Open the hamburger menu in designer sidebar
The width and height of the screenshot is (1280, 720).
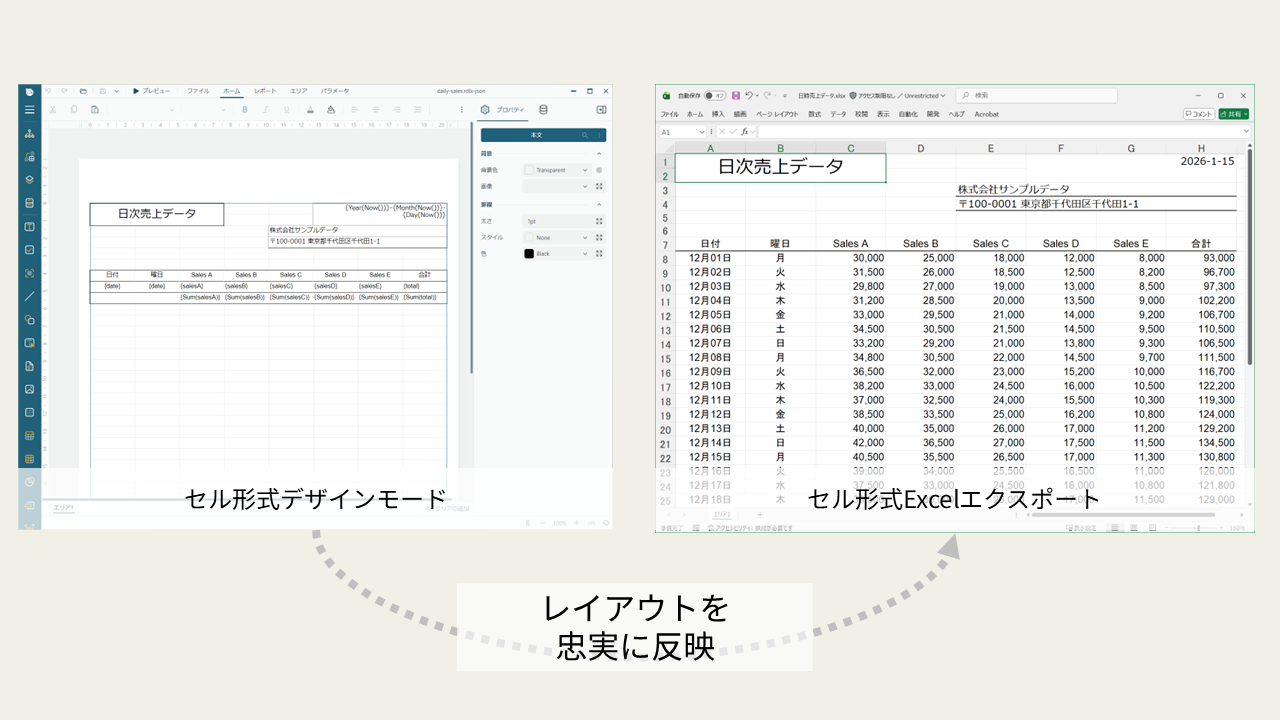29,110
